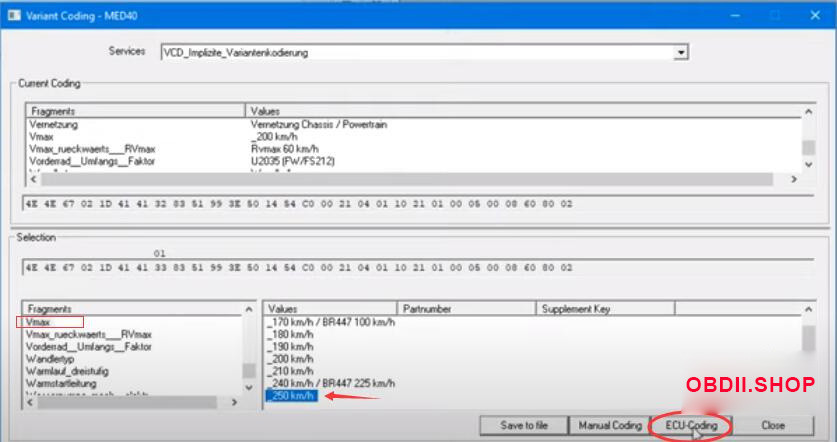This screenshot has height=442, width=837.
Task: Click the Values list vertical scrollbar thumb
Action: pos(808,341)
